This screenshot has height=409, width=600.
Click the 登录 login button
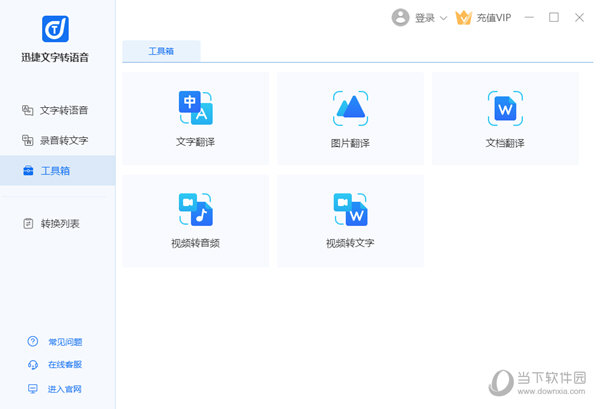coord(425,18)
